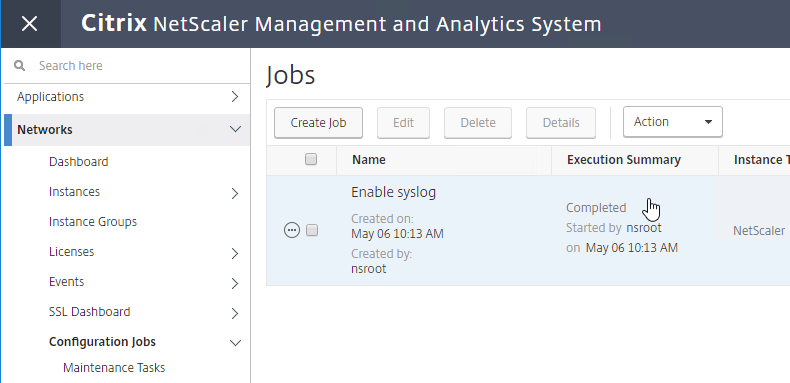Tick the Enable syslog job checkbox
This screenshot has height=383, width=790.
pos(312,230)
